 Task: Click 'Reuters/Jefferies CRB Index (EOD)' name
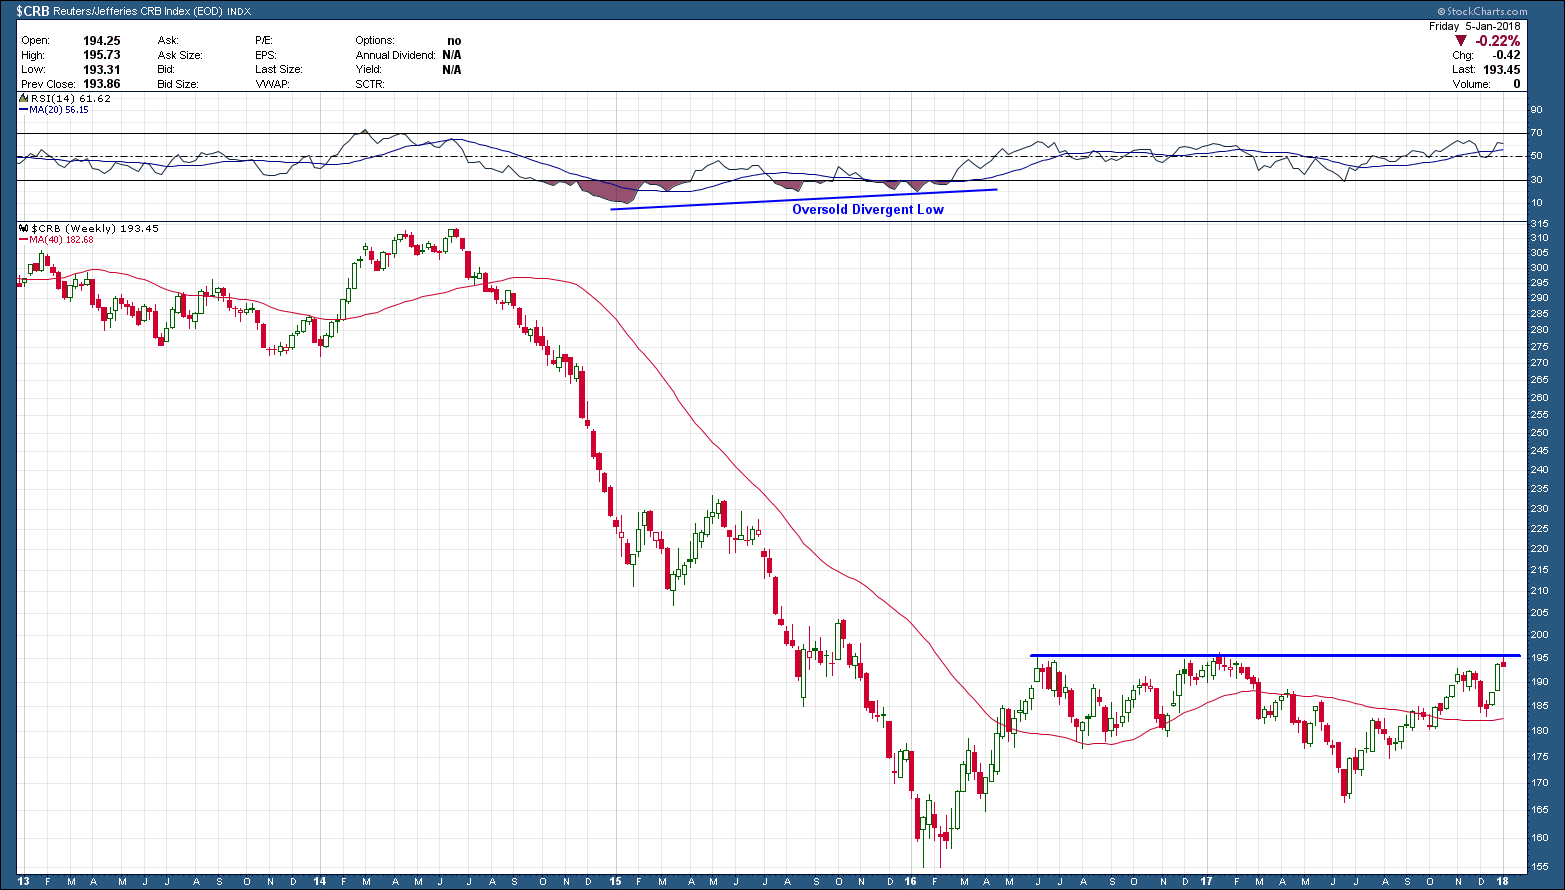pyautogui.click(x=139, y=12)
